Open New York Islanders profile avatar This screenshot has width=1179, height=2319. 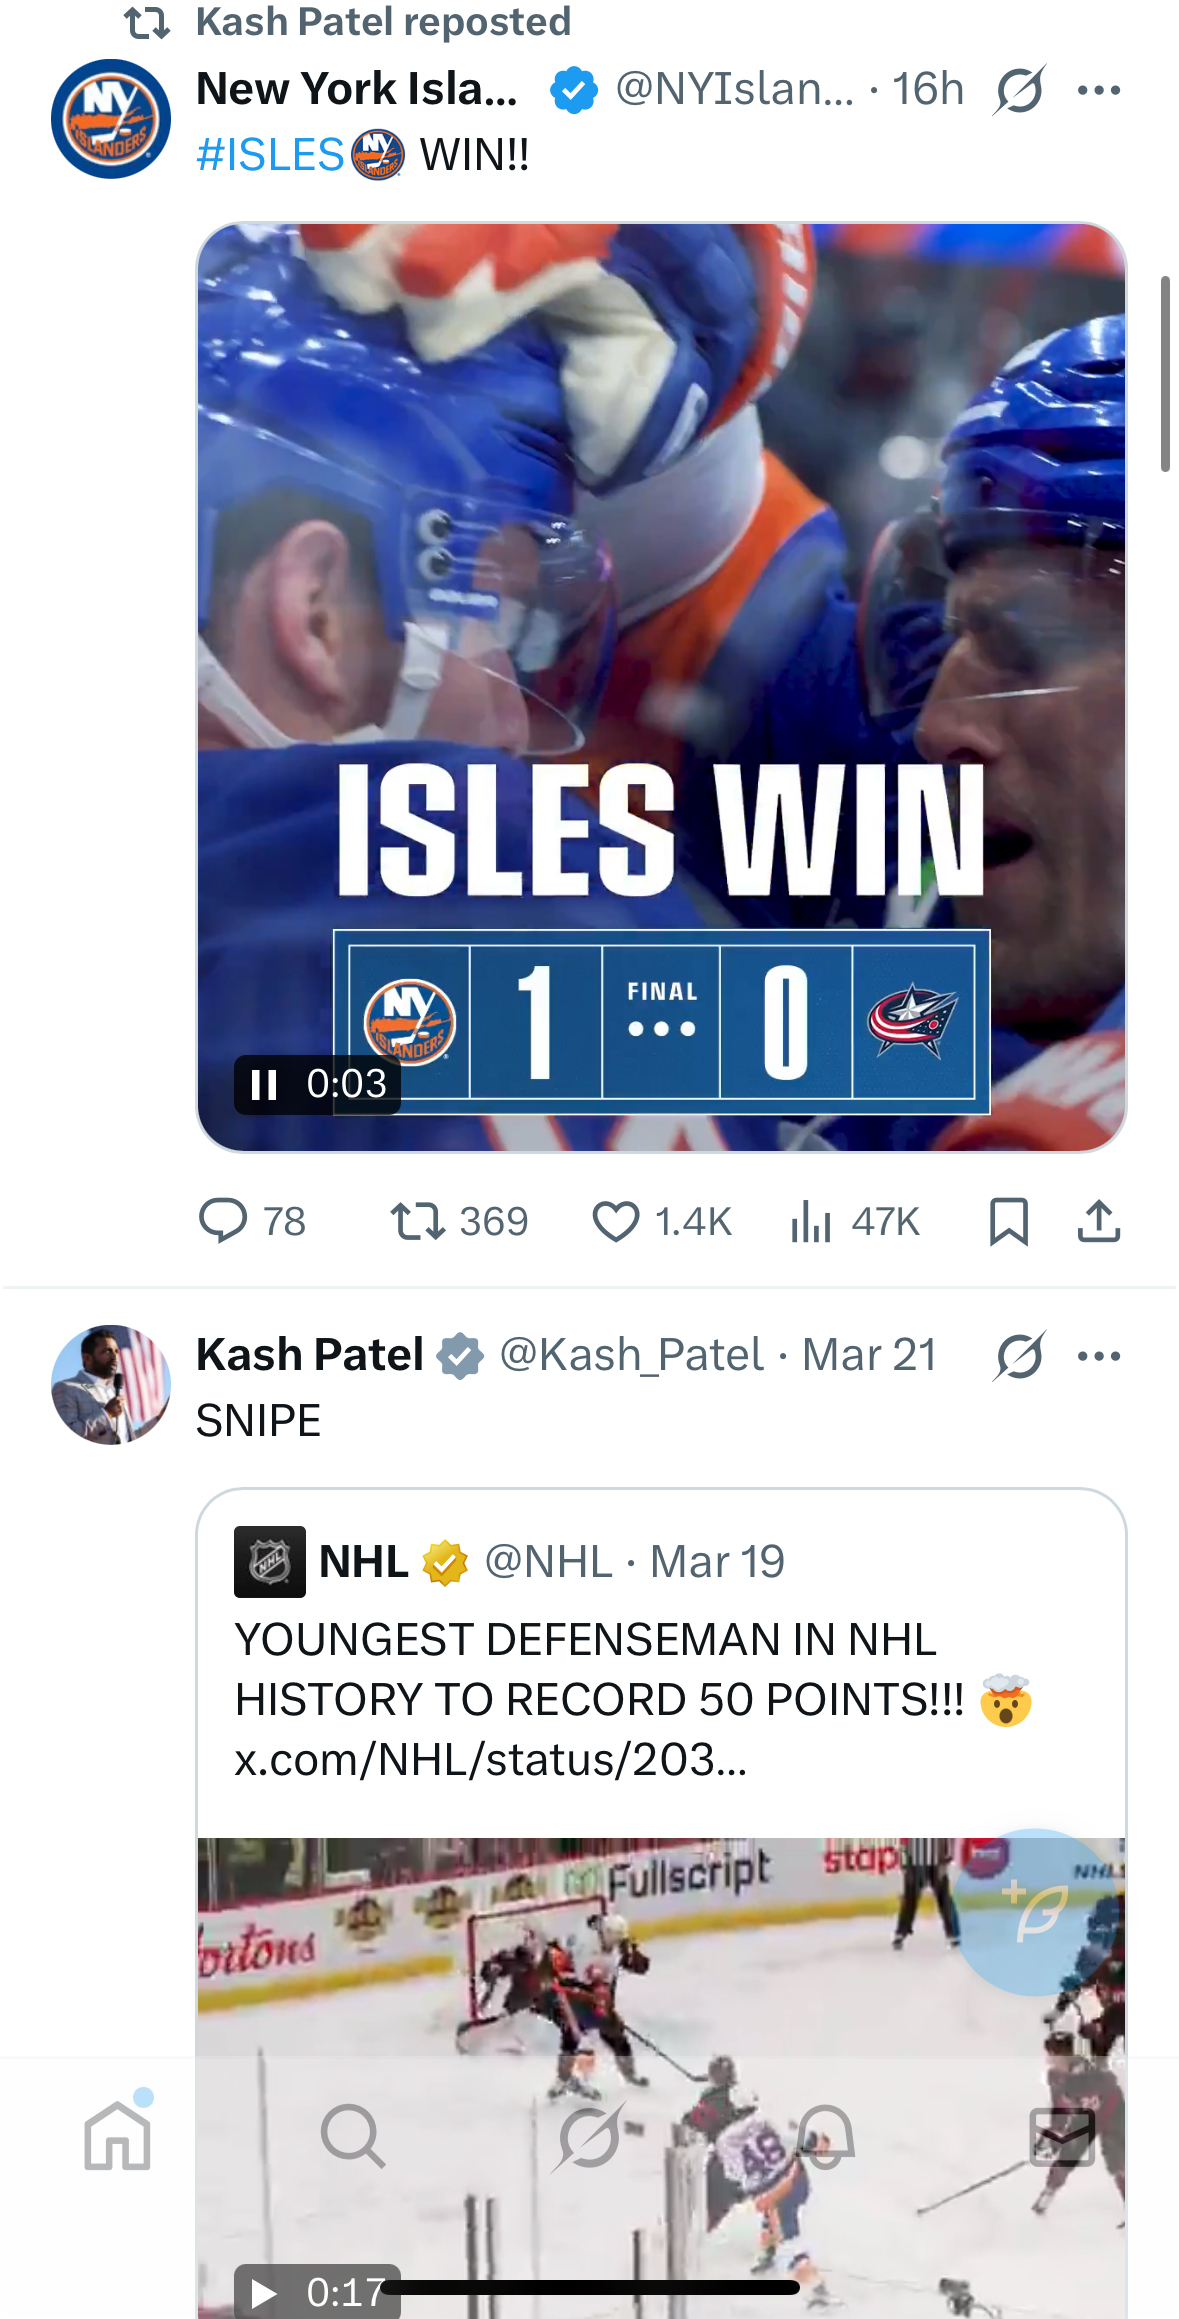pos(111,119)
